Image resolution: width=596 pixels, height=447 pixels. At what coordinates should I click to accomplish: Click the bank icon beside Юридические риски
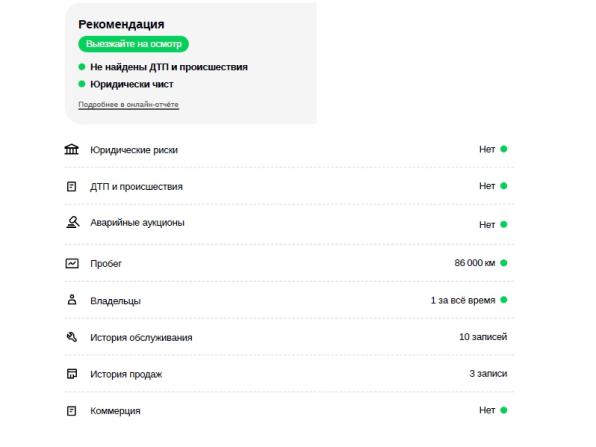tap(71, 149)
